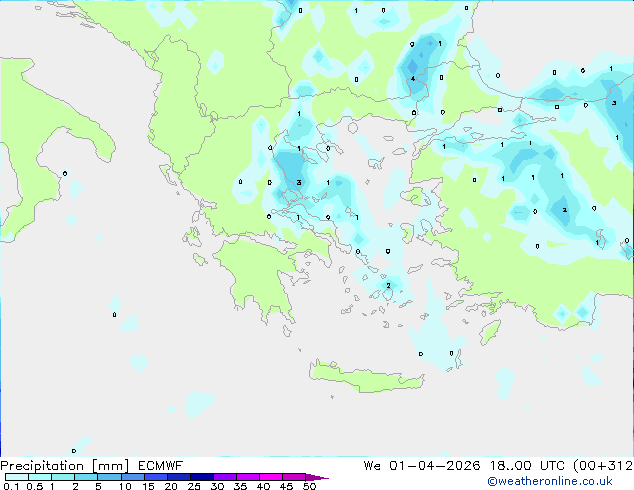Pick the 25–30 mm dark navy swatch

tap(201, 477)
